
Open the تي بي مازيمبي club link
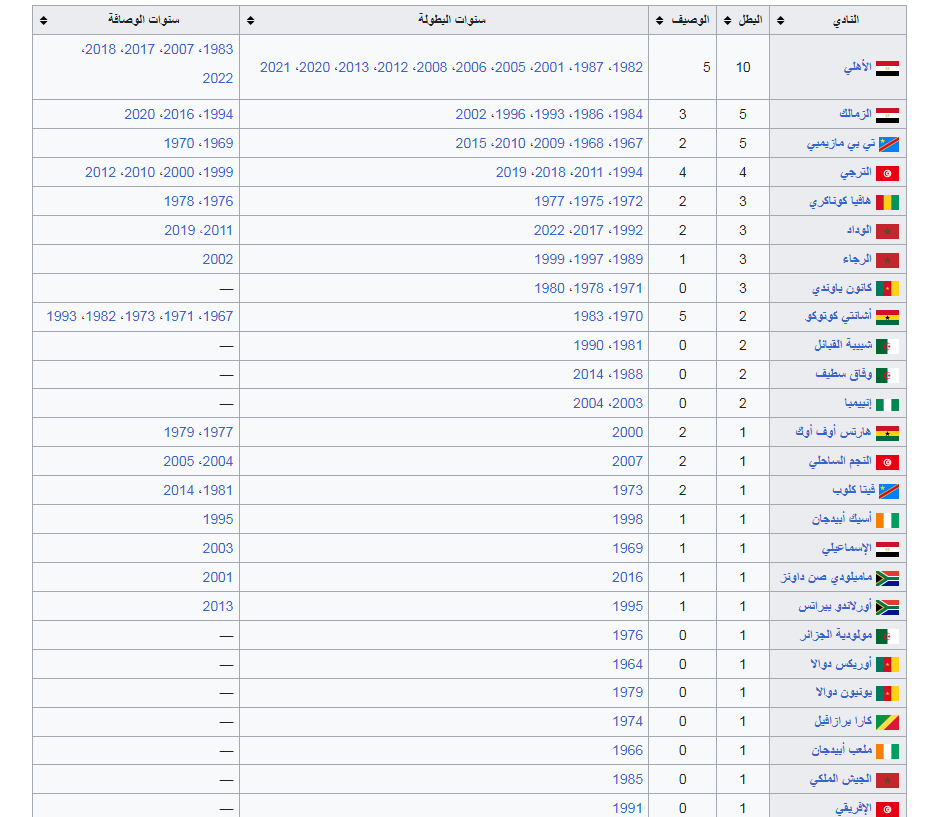click(x=840, y=143)
